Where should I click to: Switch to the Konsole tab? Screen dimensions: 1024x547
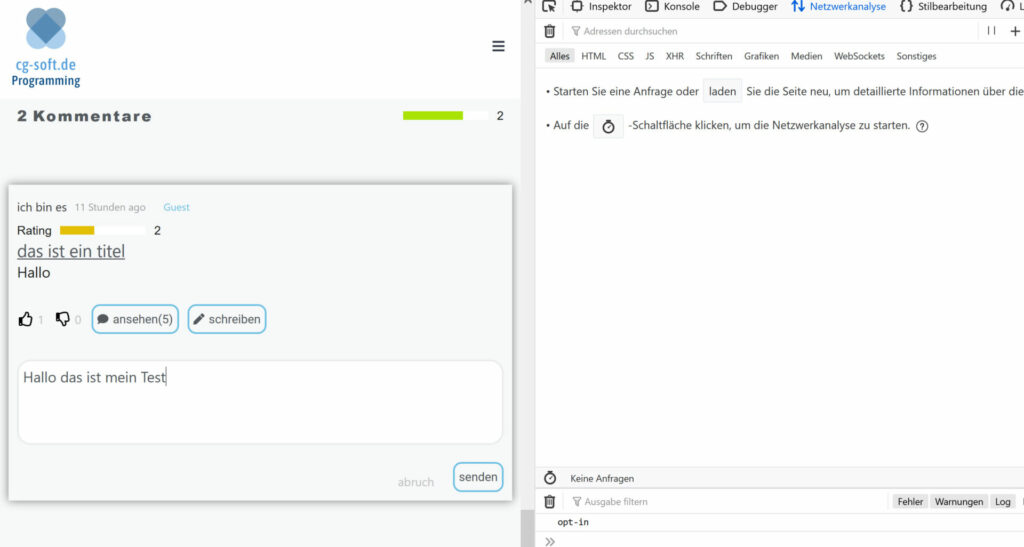[673, 7]
